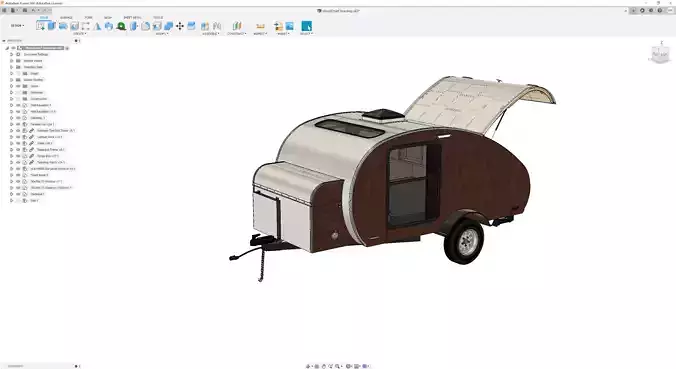Screen dimensions: 676x369
Task: Switch to the SHEET METAL tab
Action: point(132,18)
